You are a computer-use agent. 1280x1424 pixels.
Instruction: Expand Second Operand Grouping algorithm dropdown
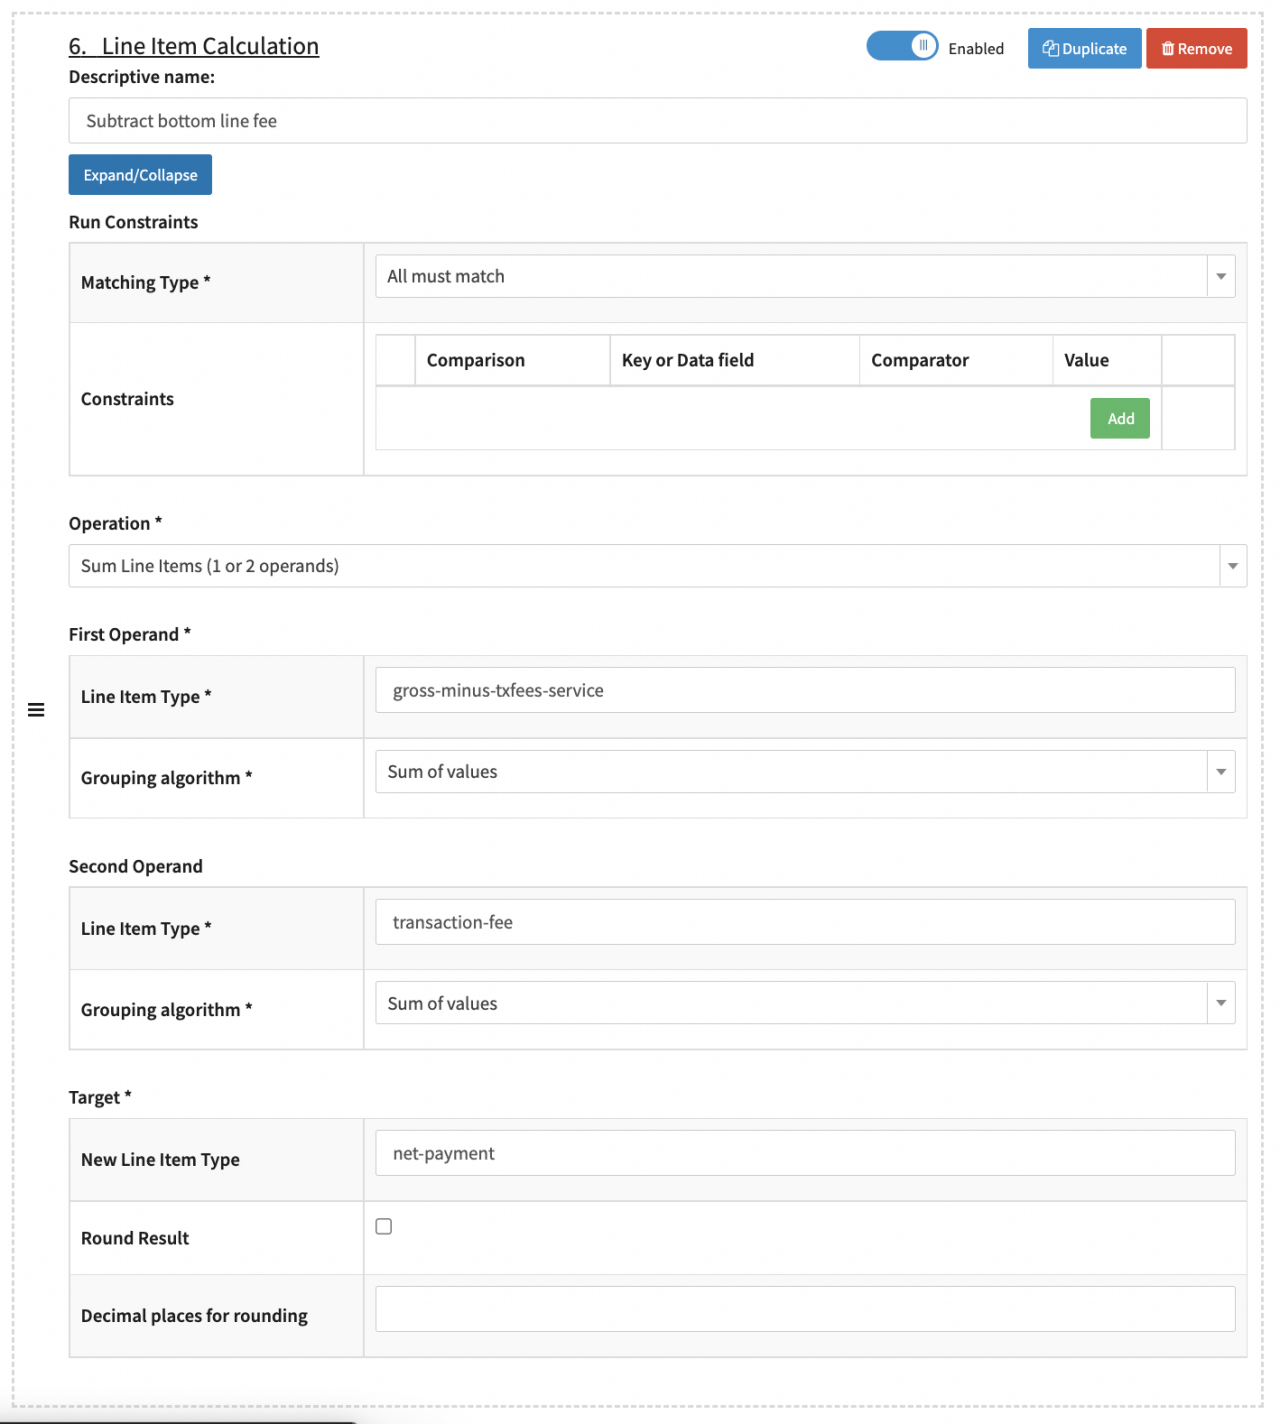(x=805, y=1004)
